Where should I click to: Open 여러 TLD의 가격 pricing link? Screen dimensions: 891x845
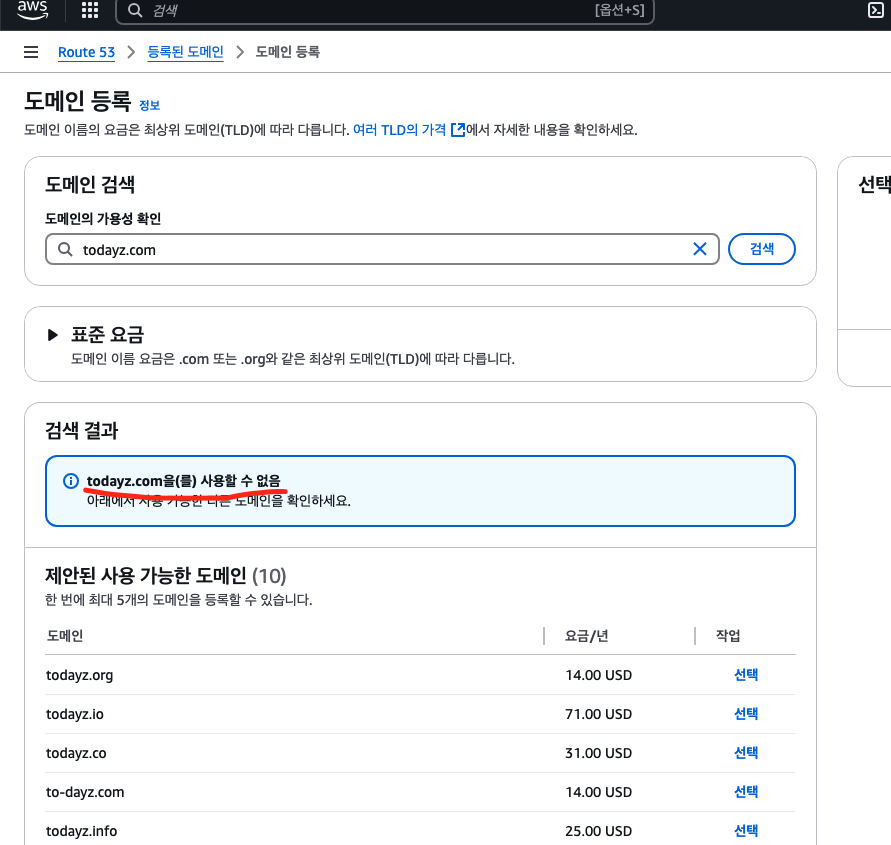[409, 130]
